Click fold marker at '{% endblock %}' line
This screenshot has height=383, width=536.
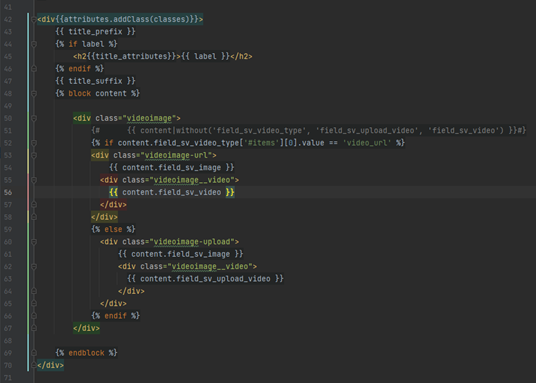point(34,353)
